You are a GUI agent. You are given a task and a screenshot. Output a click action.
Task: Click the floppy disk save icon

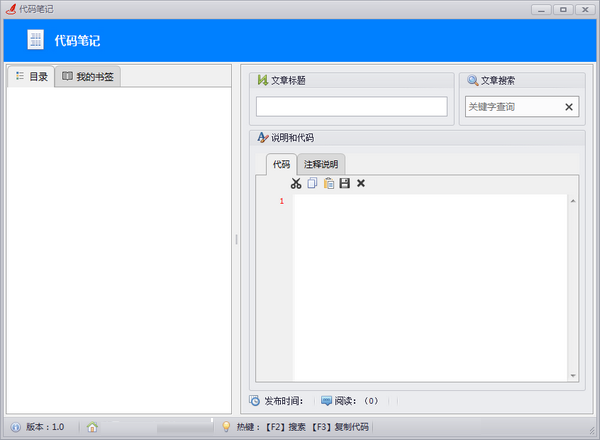click(345, 183)
